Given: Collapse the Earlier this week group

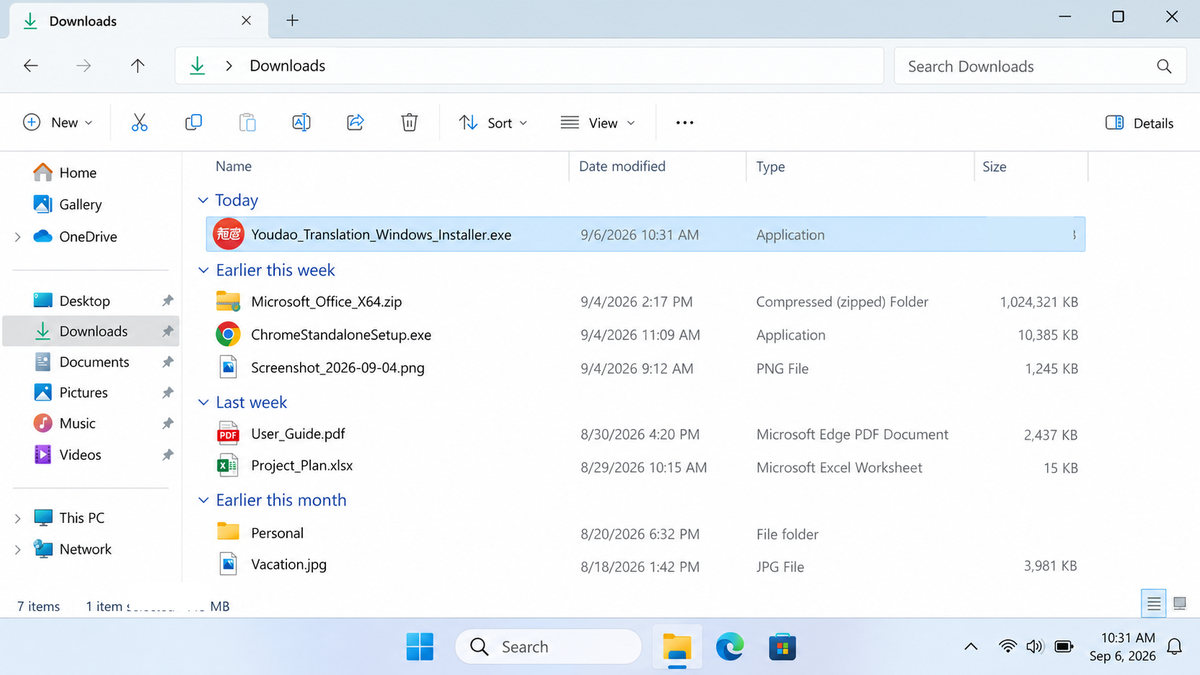Looking at the screenshot, I should tap(203, 270).
